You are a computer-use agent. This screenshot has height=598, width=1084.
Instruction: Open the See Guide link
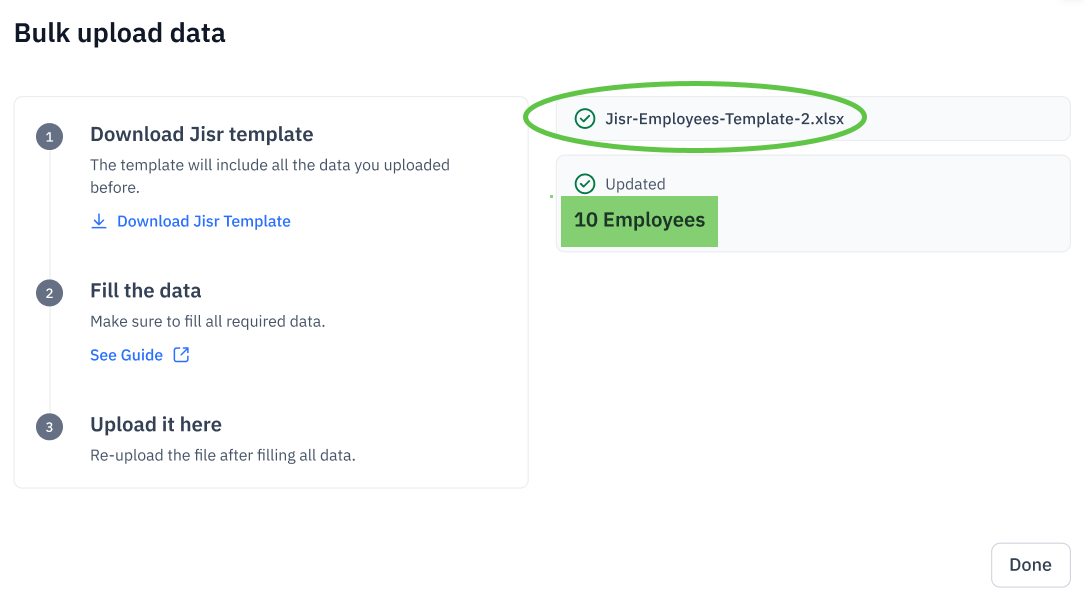coord(126,355)
